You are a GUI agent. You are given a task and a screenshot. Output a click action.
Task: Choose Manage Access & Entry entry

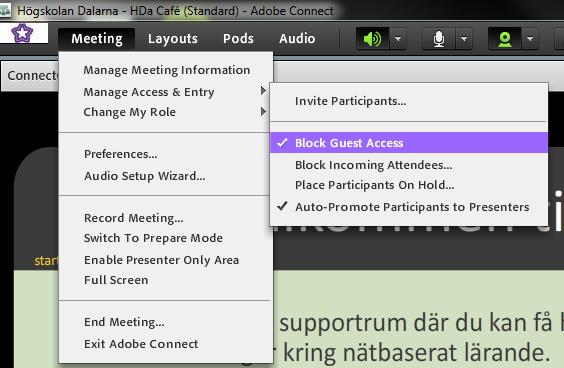click(x=166, y=92)
